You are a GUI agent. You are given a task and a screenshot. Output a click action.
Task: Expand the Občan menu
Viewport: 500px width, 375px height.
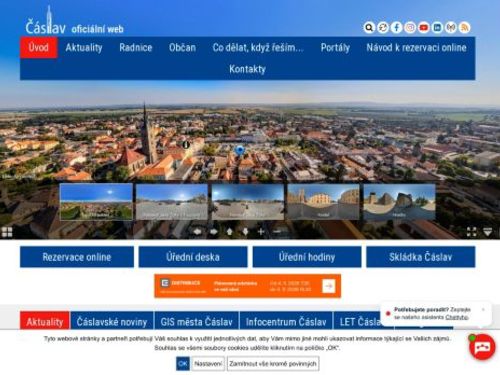pyautogui.click(x=182, y=48)
